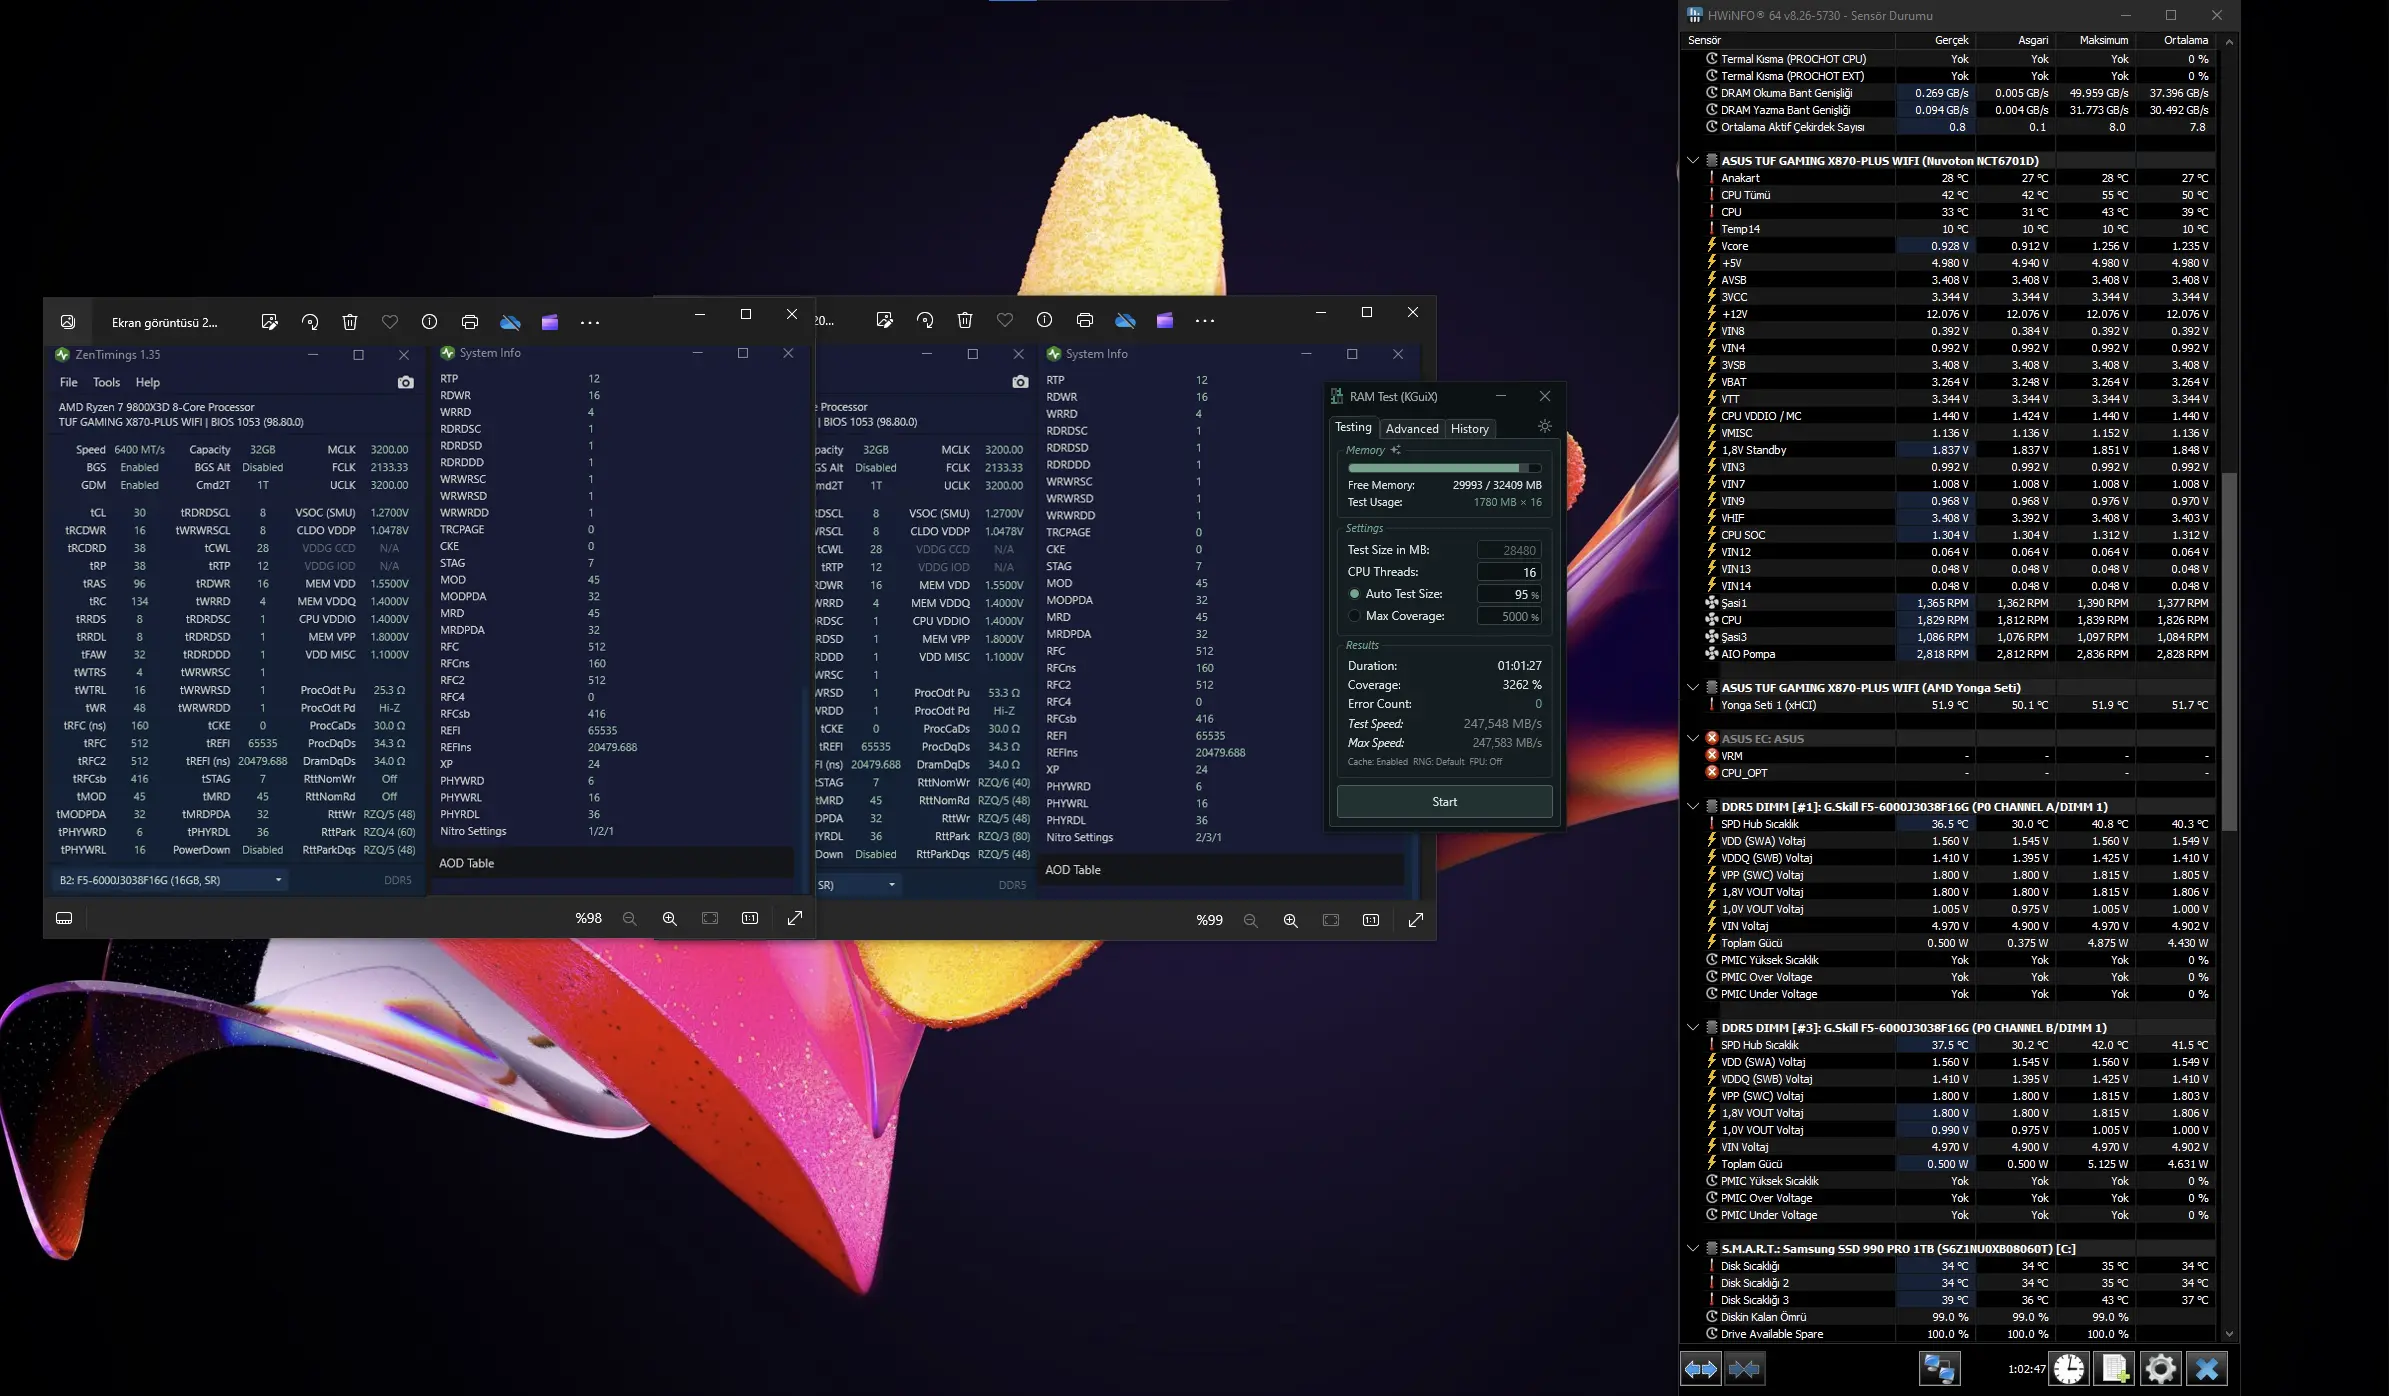Click the Maksimum column header in HWiNFO
2389x1396 pixels.
[x=2095, y=40]
